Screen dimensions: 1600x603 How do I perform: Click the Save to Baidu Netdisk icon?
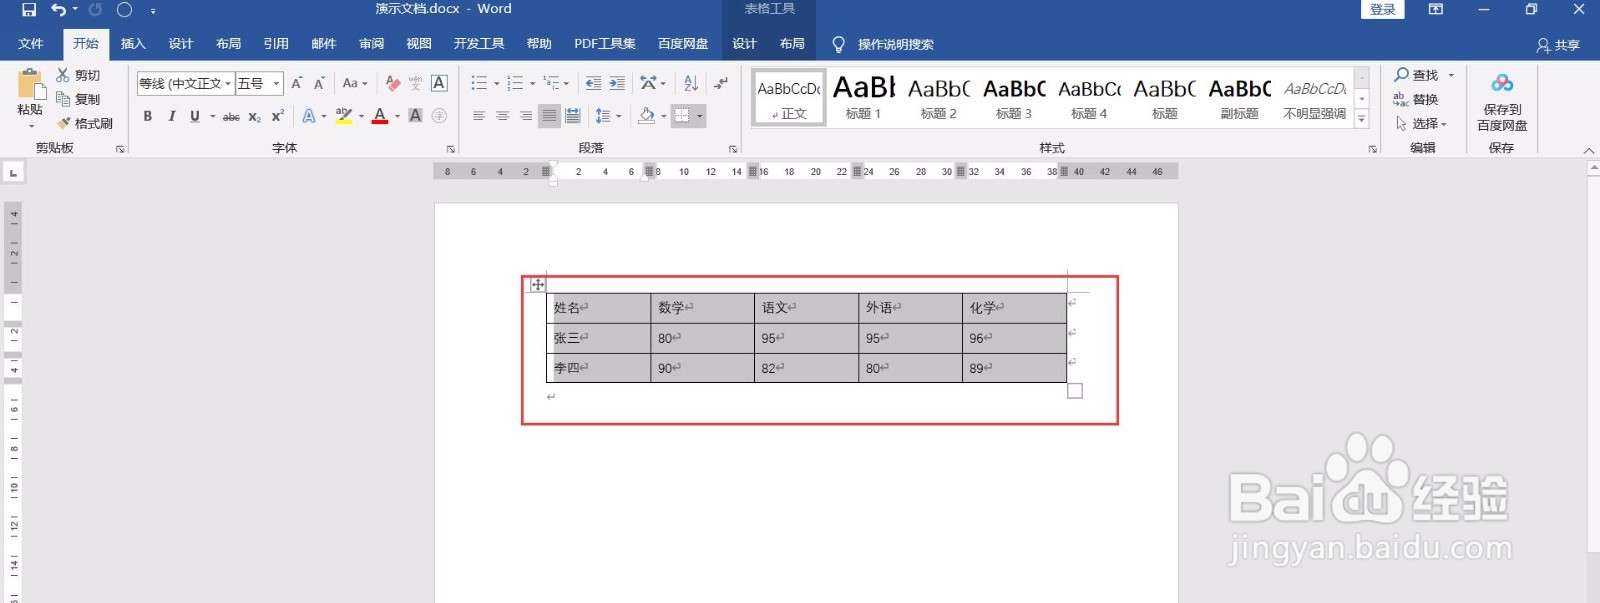pos(1502,83)
